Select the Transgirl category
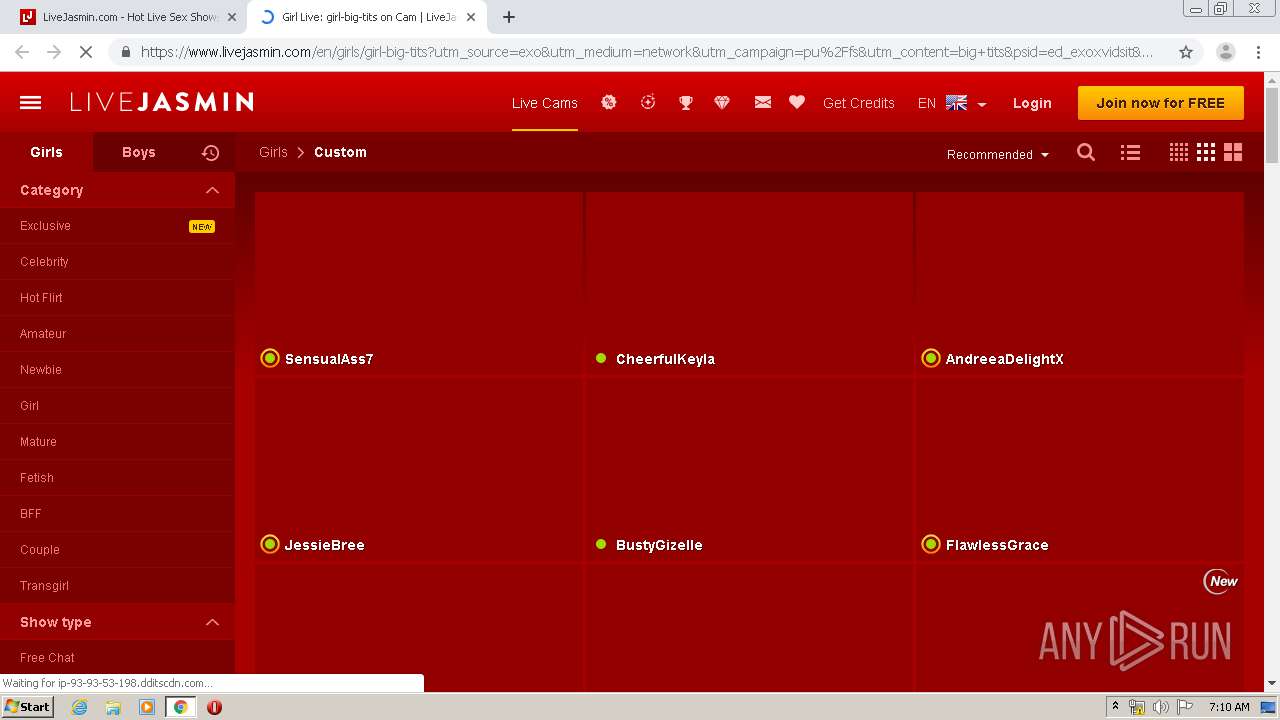The height and width of the screenshot is (720, 1280). point(117,586)
